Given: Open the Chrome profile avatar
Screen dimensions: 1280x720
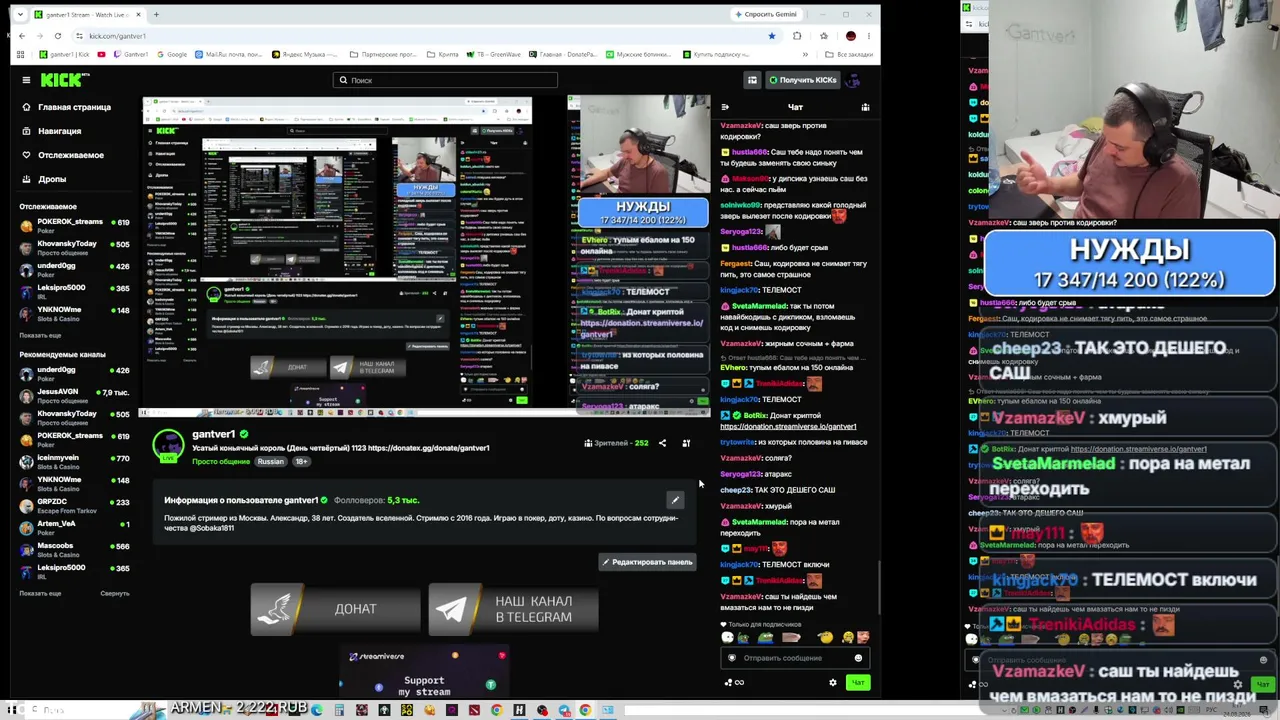Looking at the screenshot, I should [x=851, y=36].
